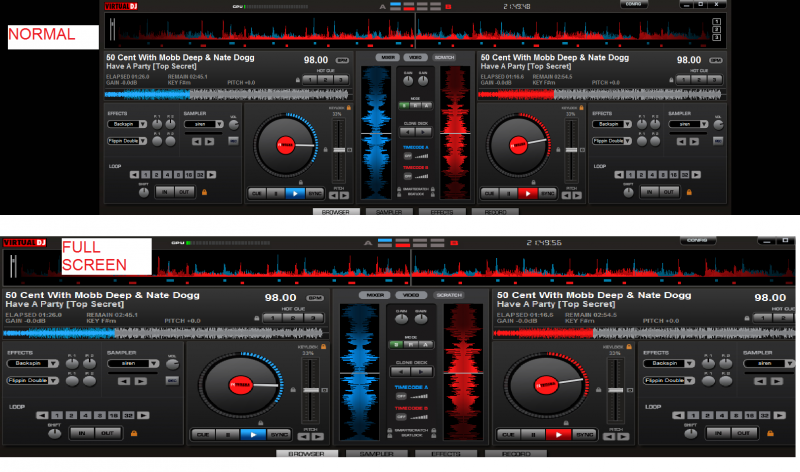This screenshot has height=472, width=800.
Task: Click the left deck sampler volume knob, full screen window
Action: point(172,364)
